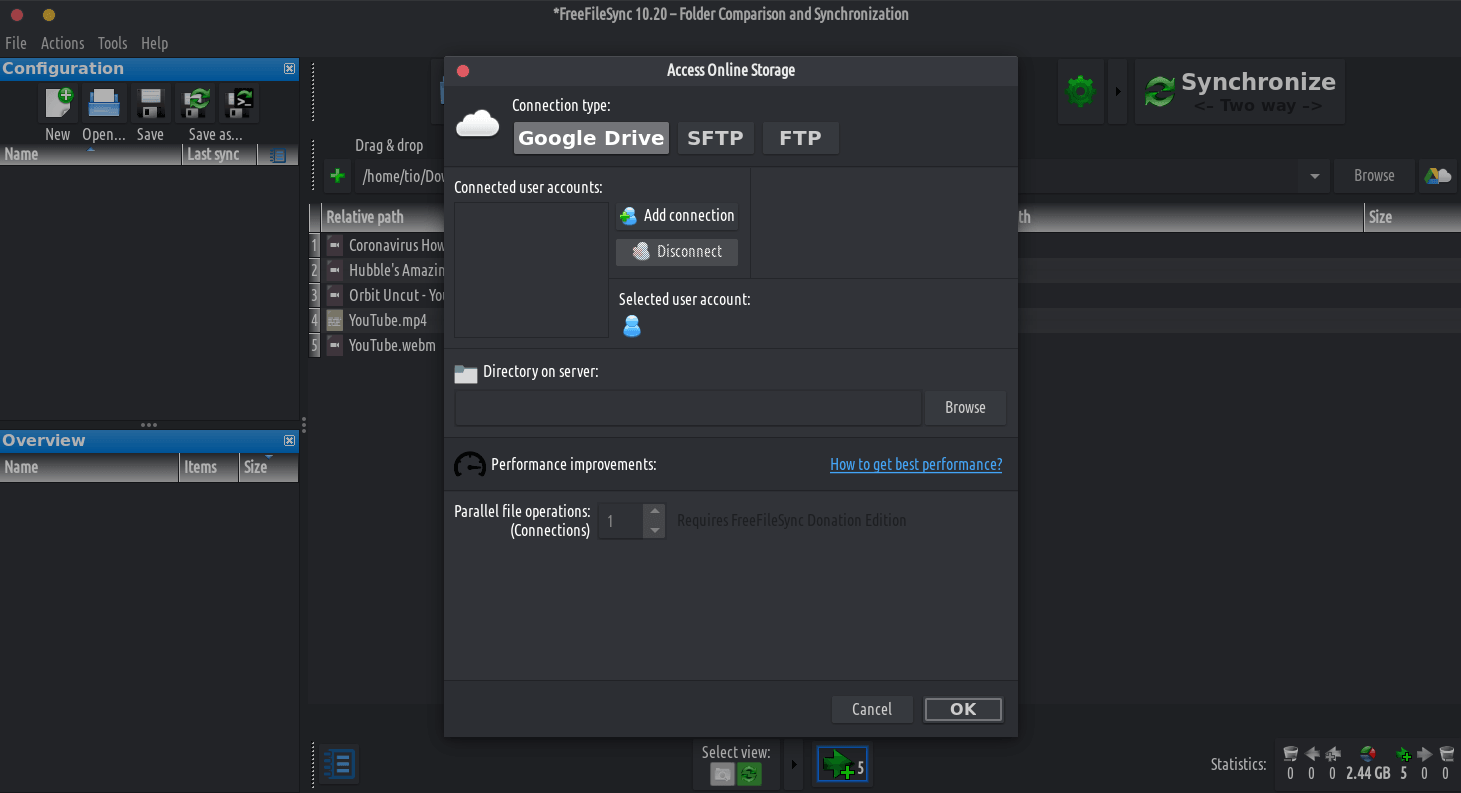Open the Tools menu
Viewport: 1461px width, 793px height.
pos(112,43)
